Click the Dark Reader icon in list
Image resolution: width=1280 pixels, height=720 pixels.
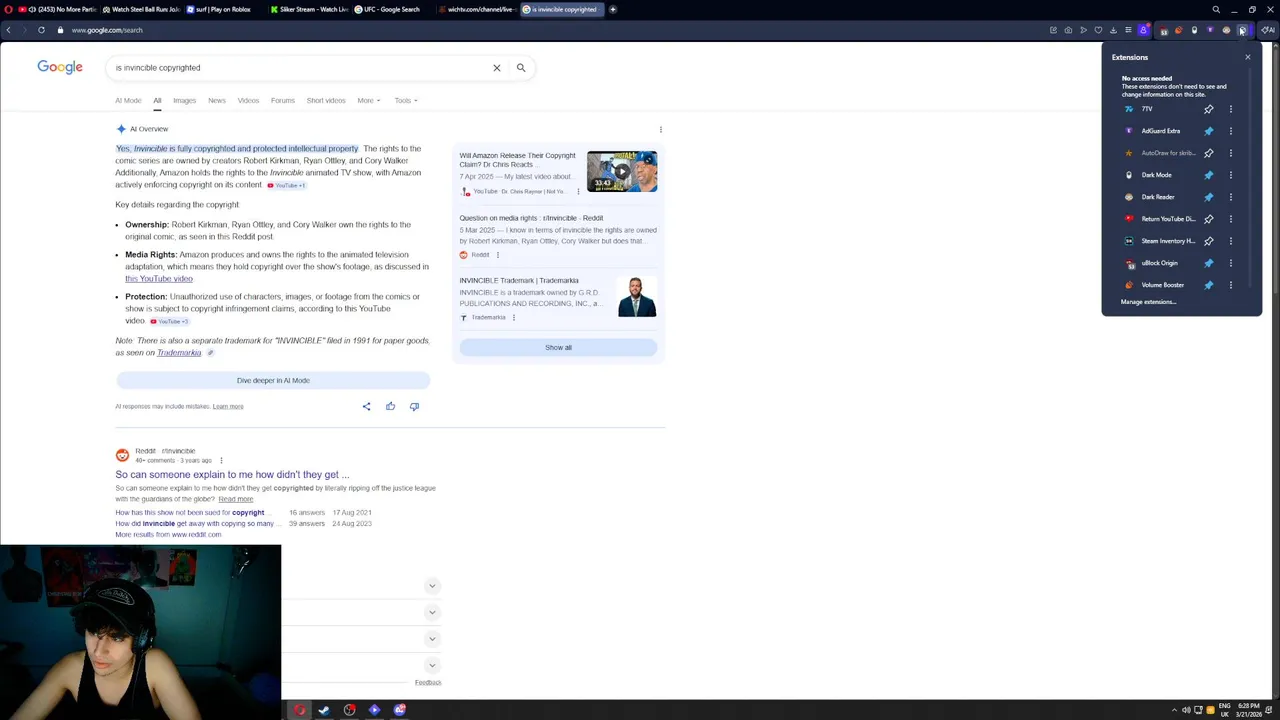click(x=1129, y=197)
